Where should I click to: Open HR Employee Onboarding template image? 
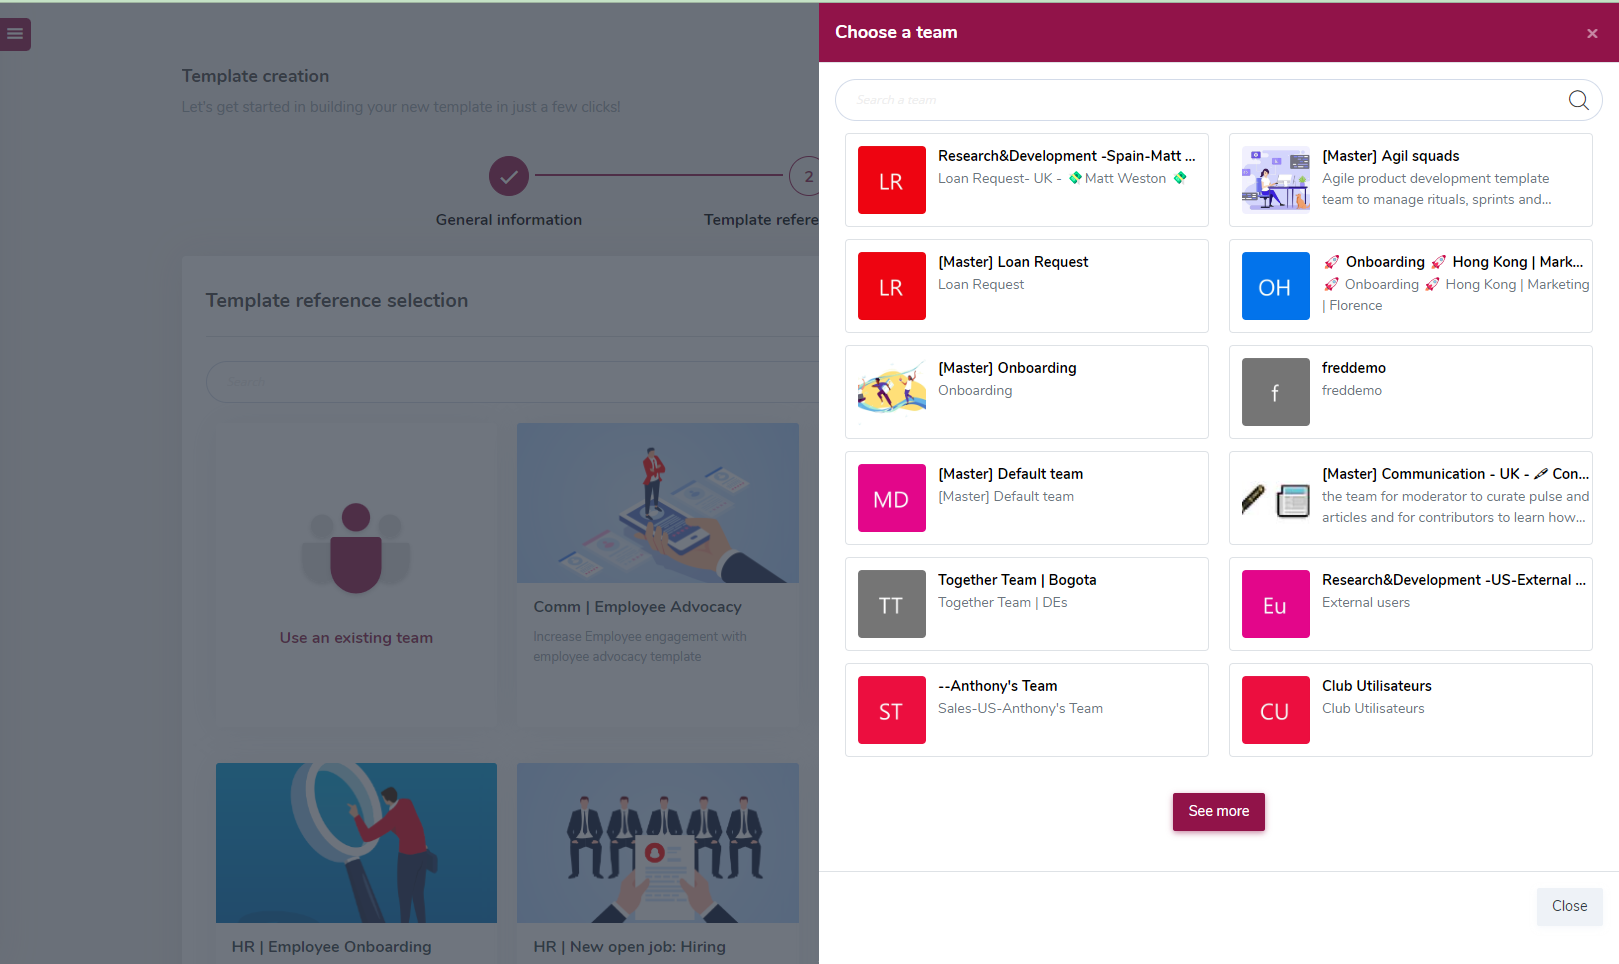point(356,843)
